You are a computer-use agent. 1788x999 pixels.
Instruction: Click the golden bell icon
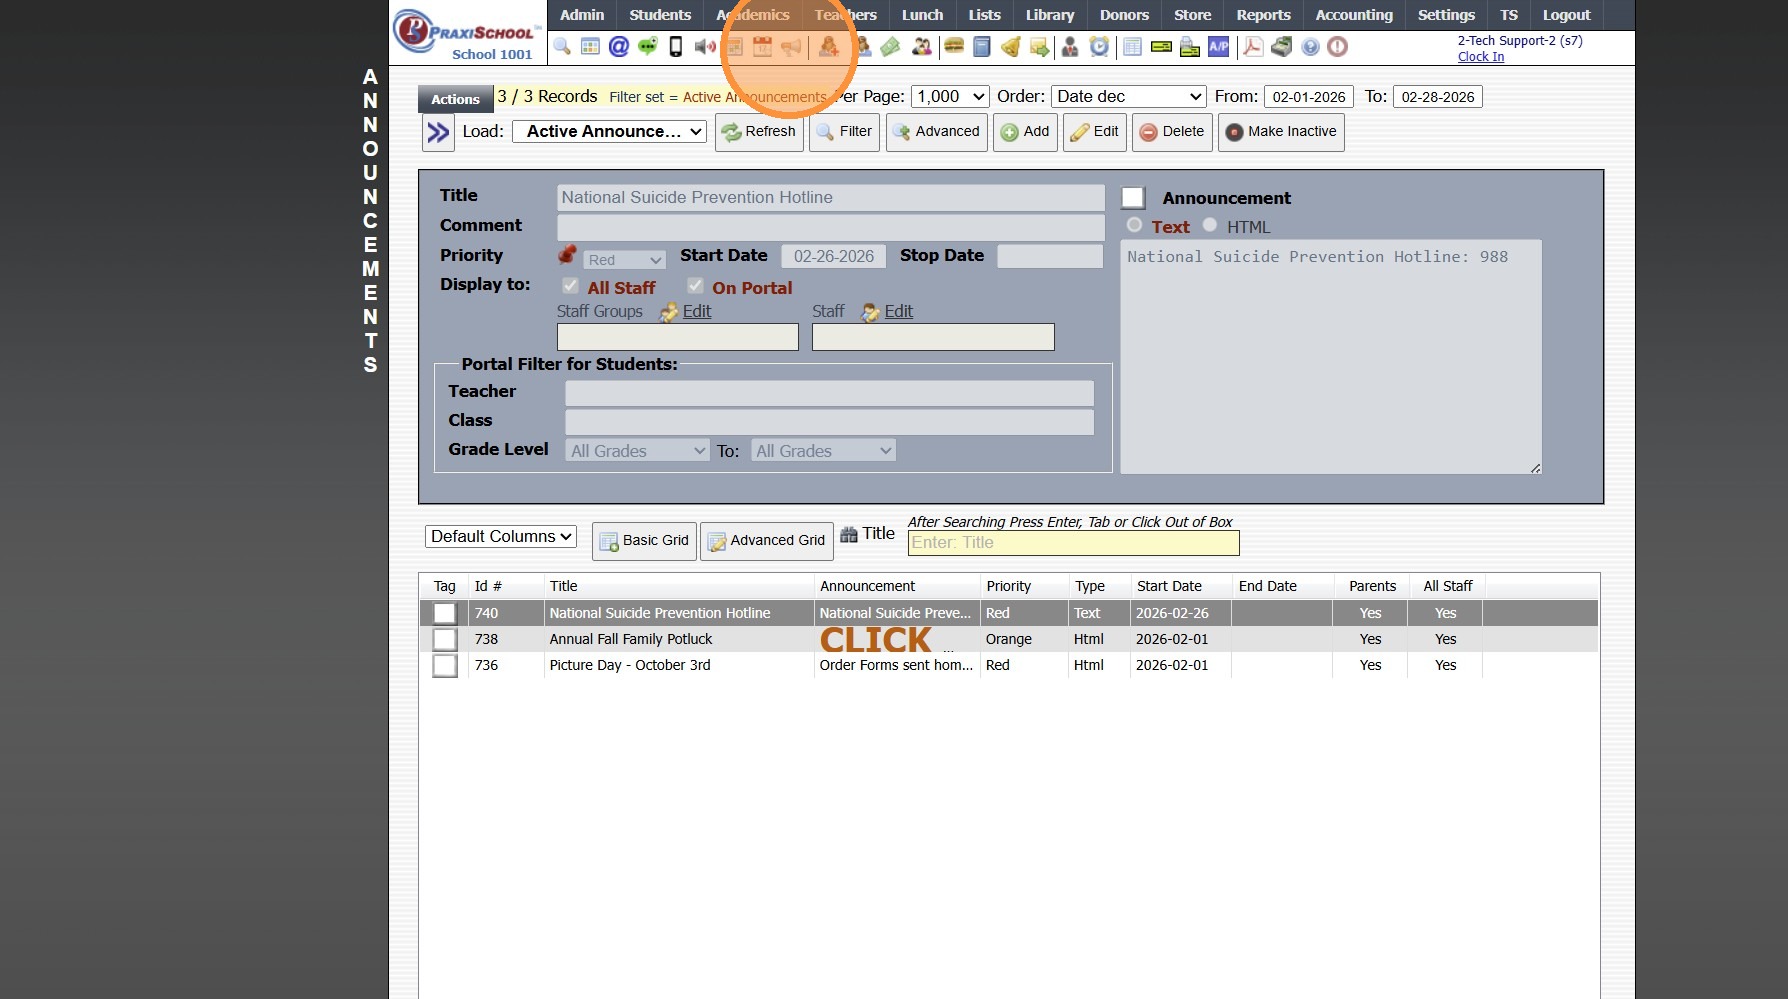point(1011,47)
